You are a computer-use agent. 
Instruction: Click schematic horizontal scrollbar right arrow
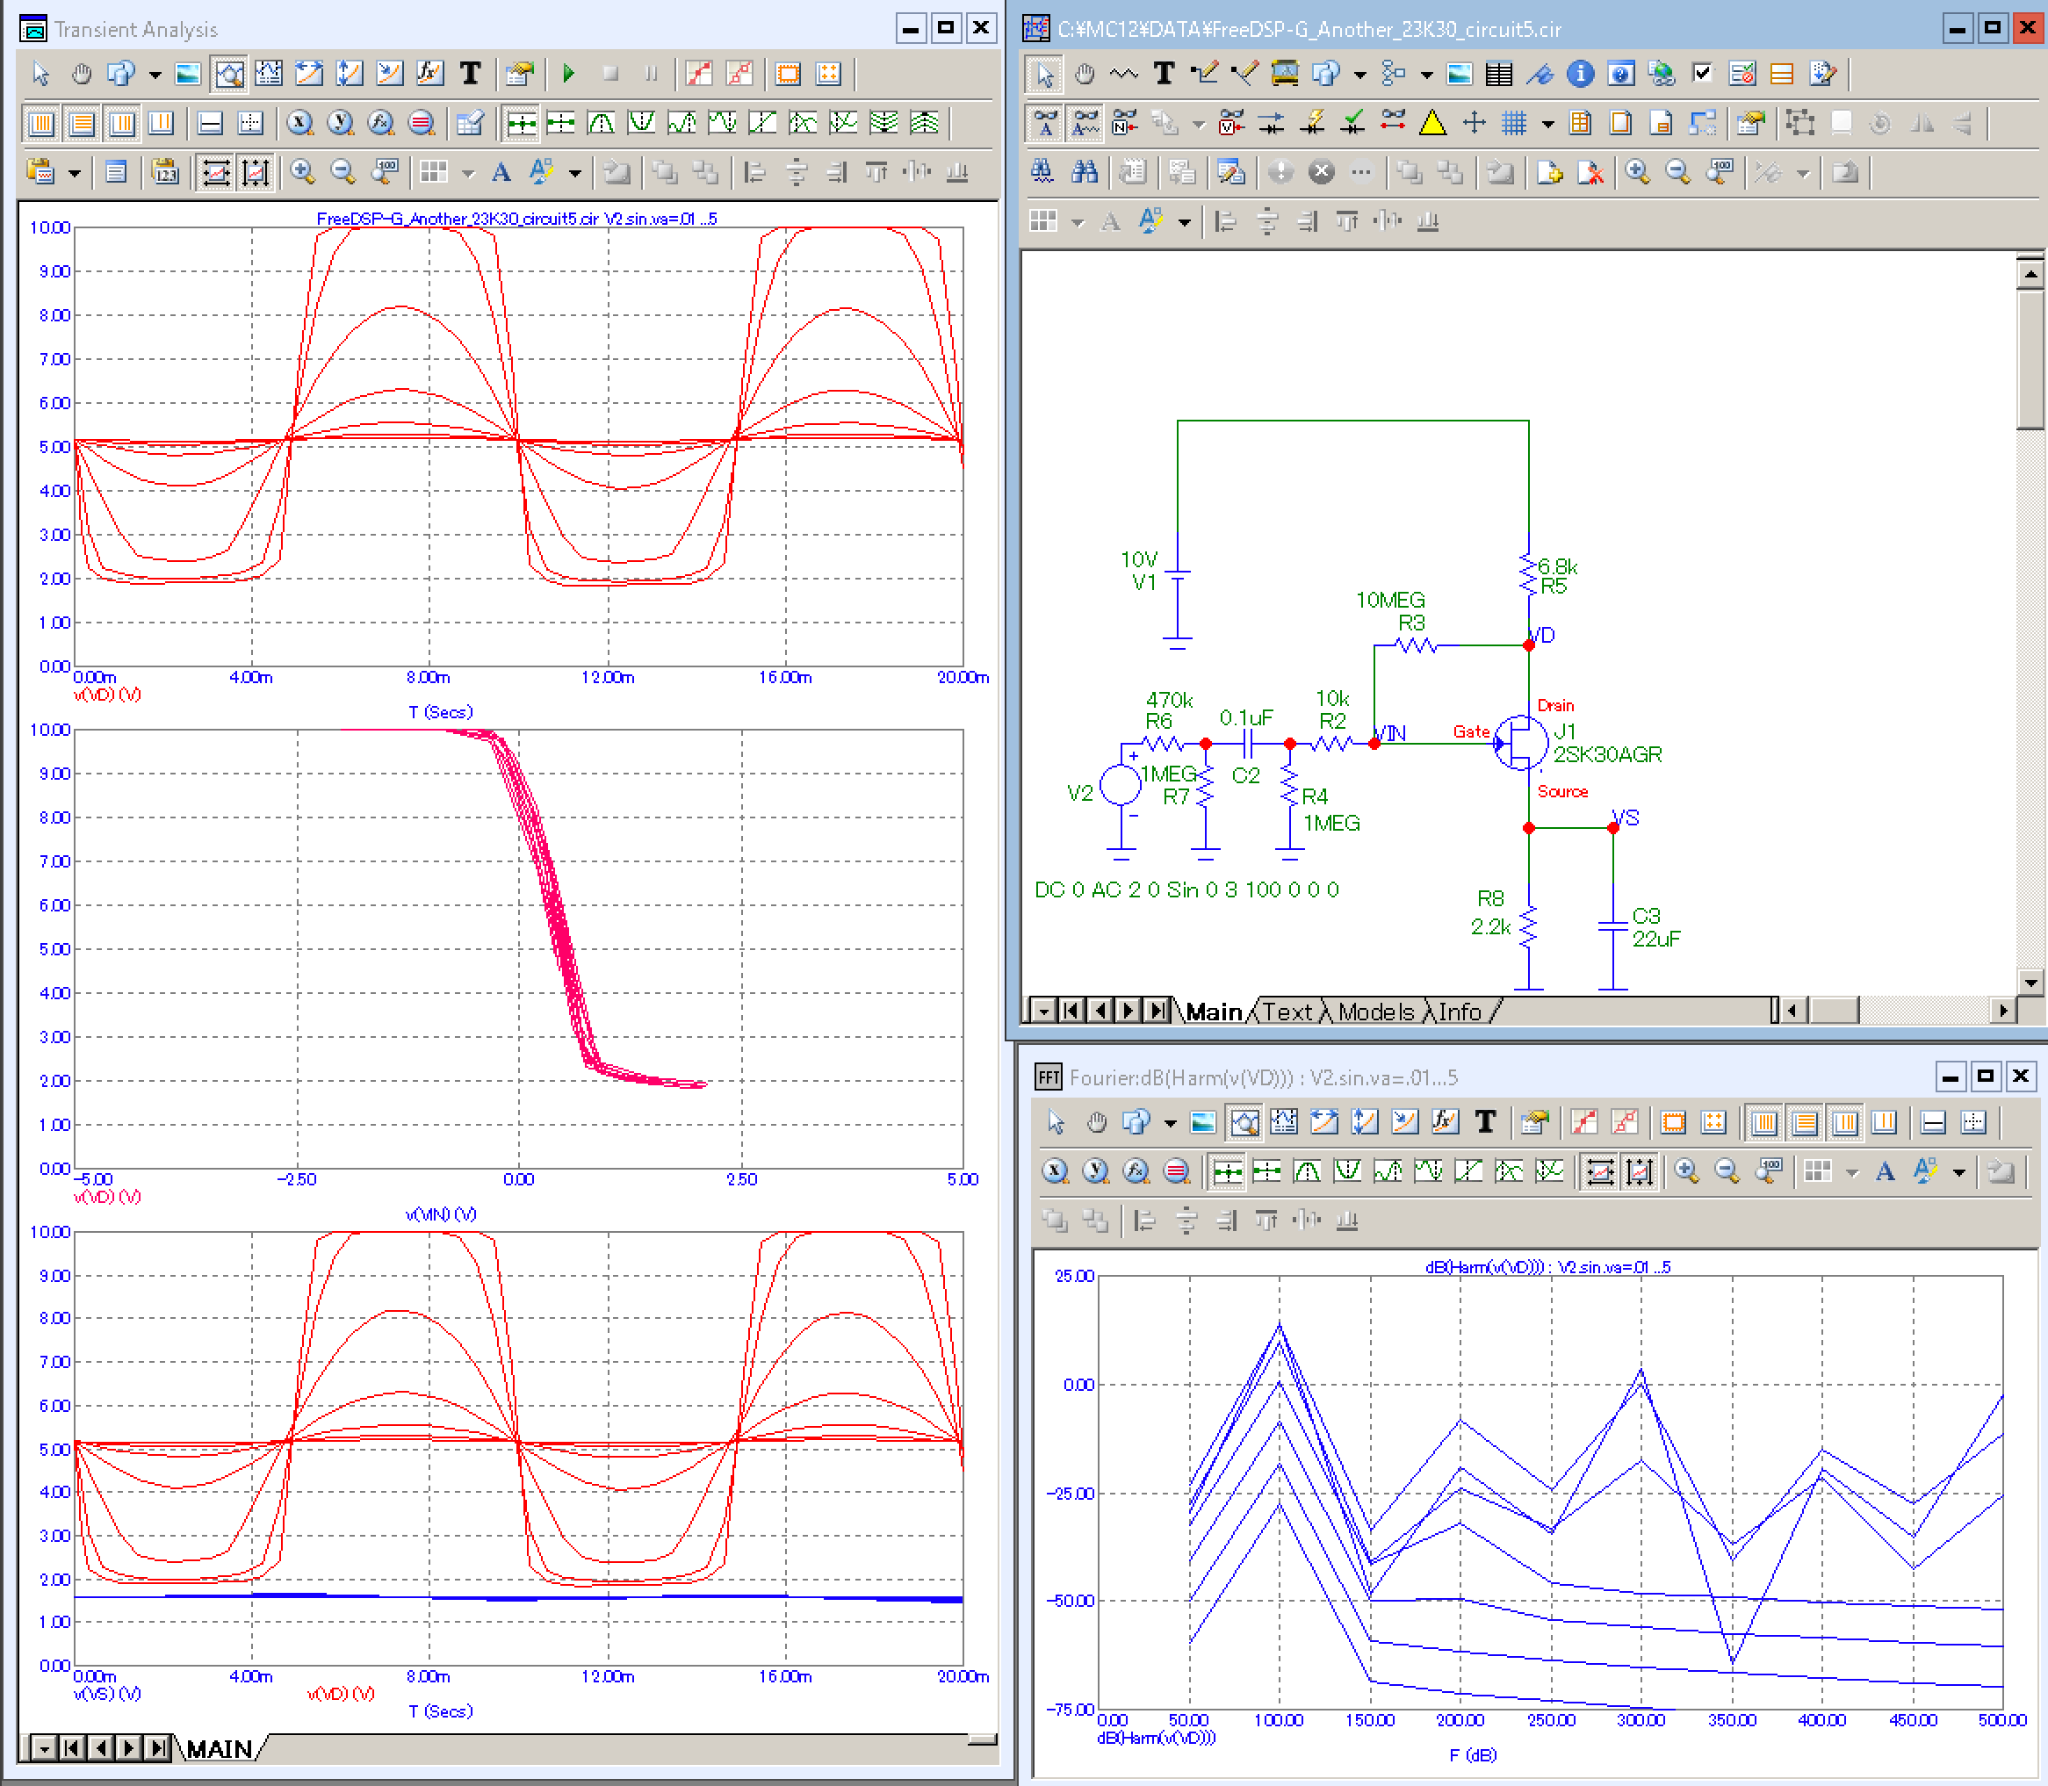tap(2003, 1011)
